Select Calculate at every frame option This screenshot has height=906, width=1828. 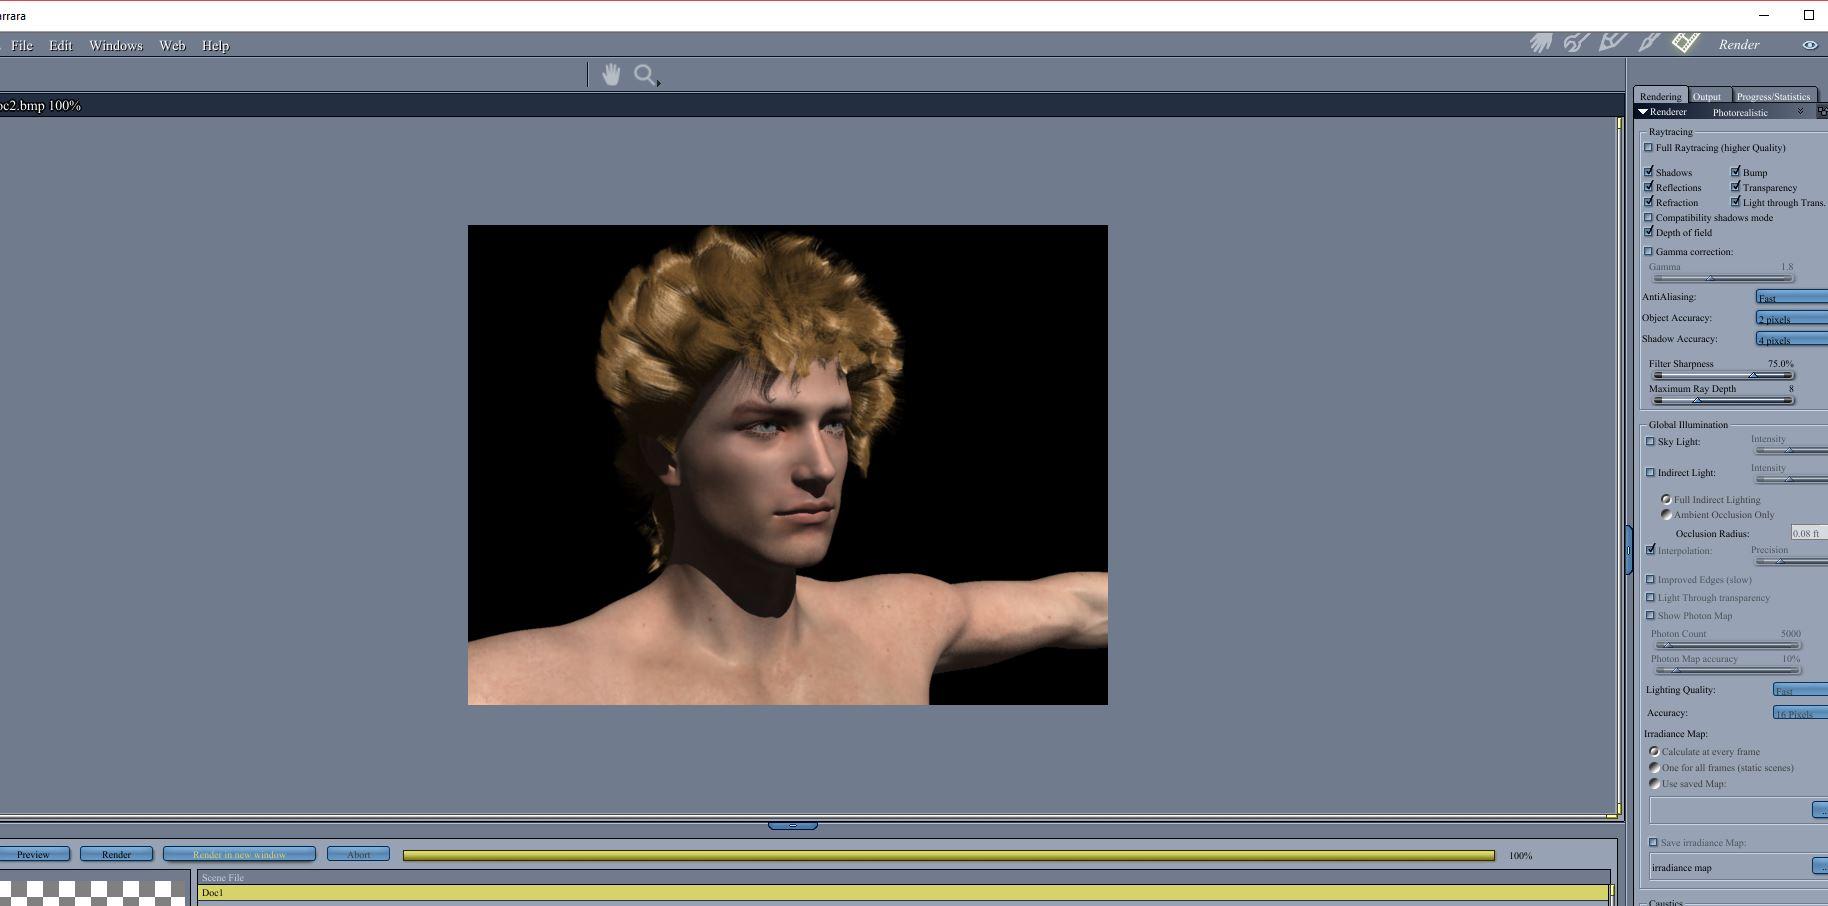[1654, 751]
